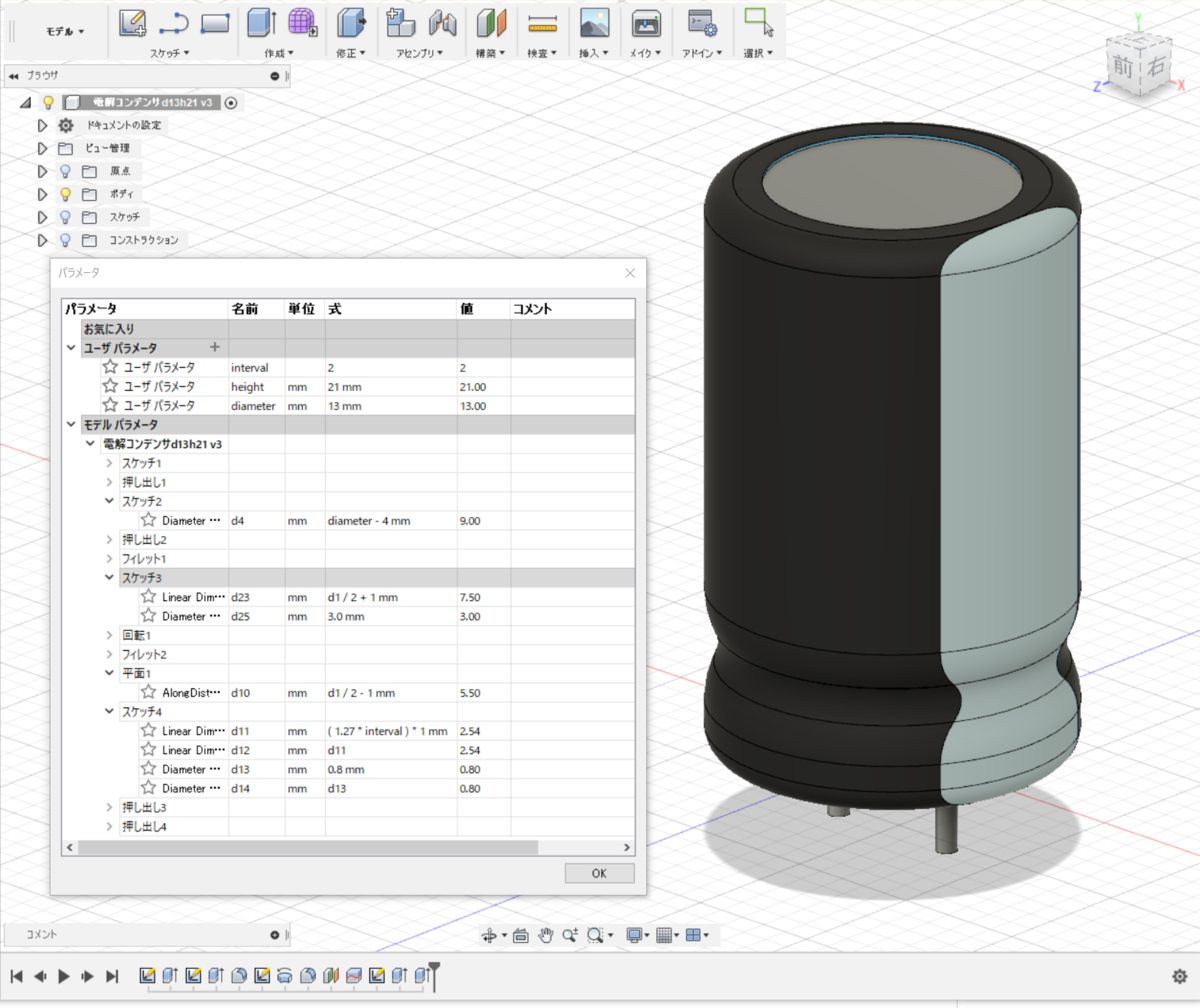Open the アセンブリ toolbar menu
The image size is (1200, 1008).
(421, 52)
